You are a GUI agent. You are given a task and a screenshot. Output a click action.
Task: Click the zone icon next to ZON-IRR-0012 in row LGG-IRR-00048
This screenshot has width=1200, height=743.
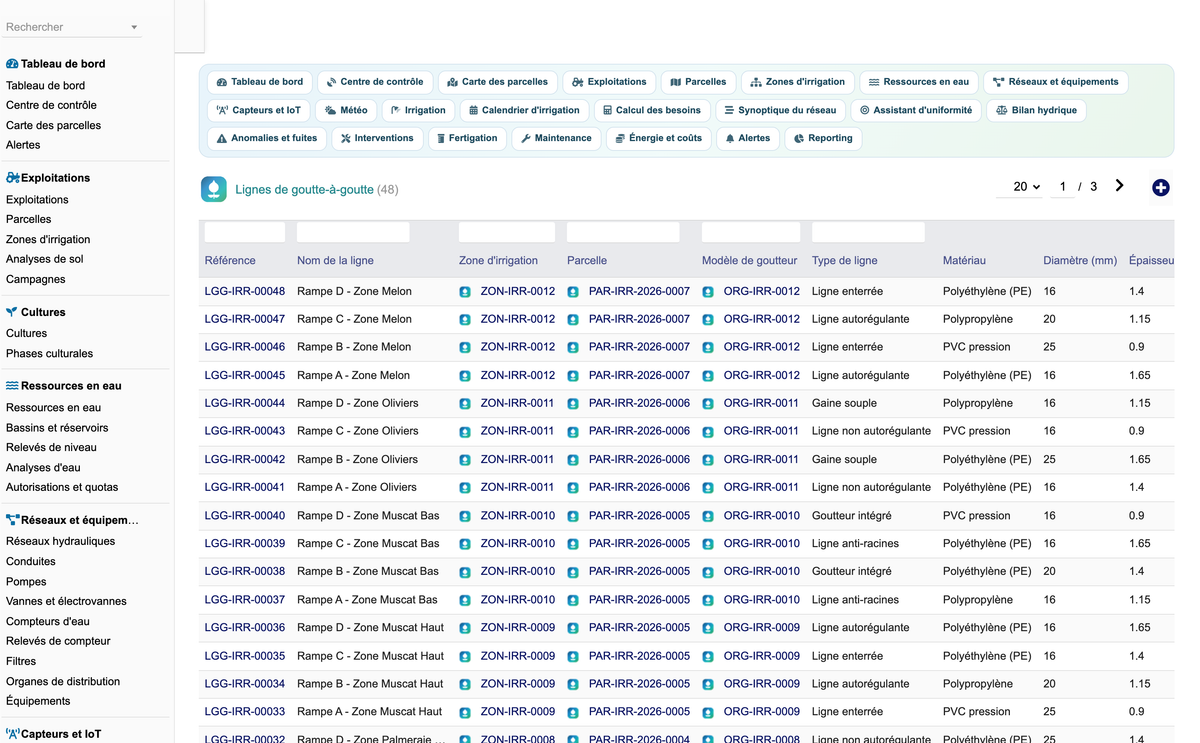465,292
